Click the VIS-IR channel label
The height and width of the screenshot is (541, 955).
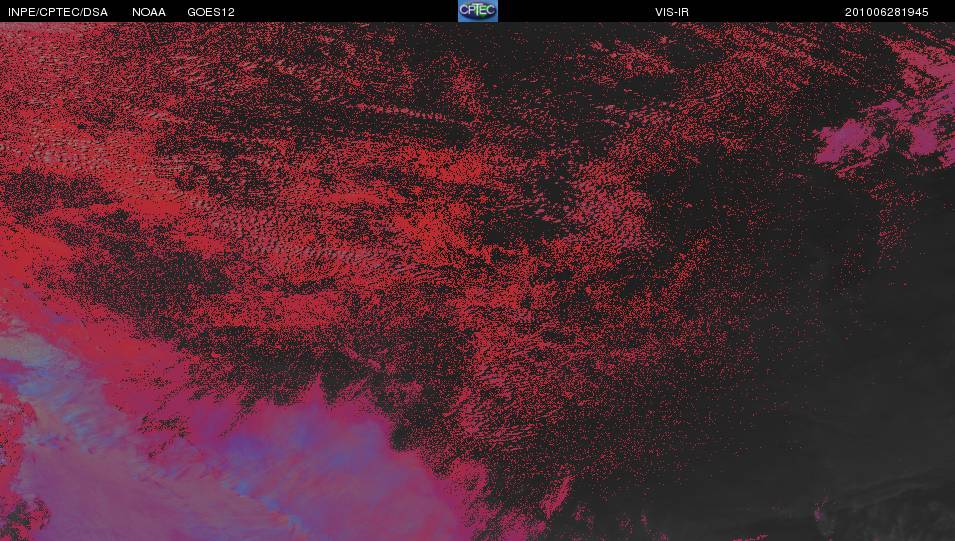[x=672, y=12]
